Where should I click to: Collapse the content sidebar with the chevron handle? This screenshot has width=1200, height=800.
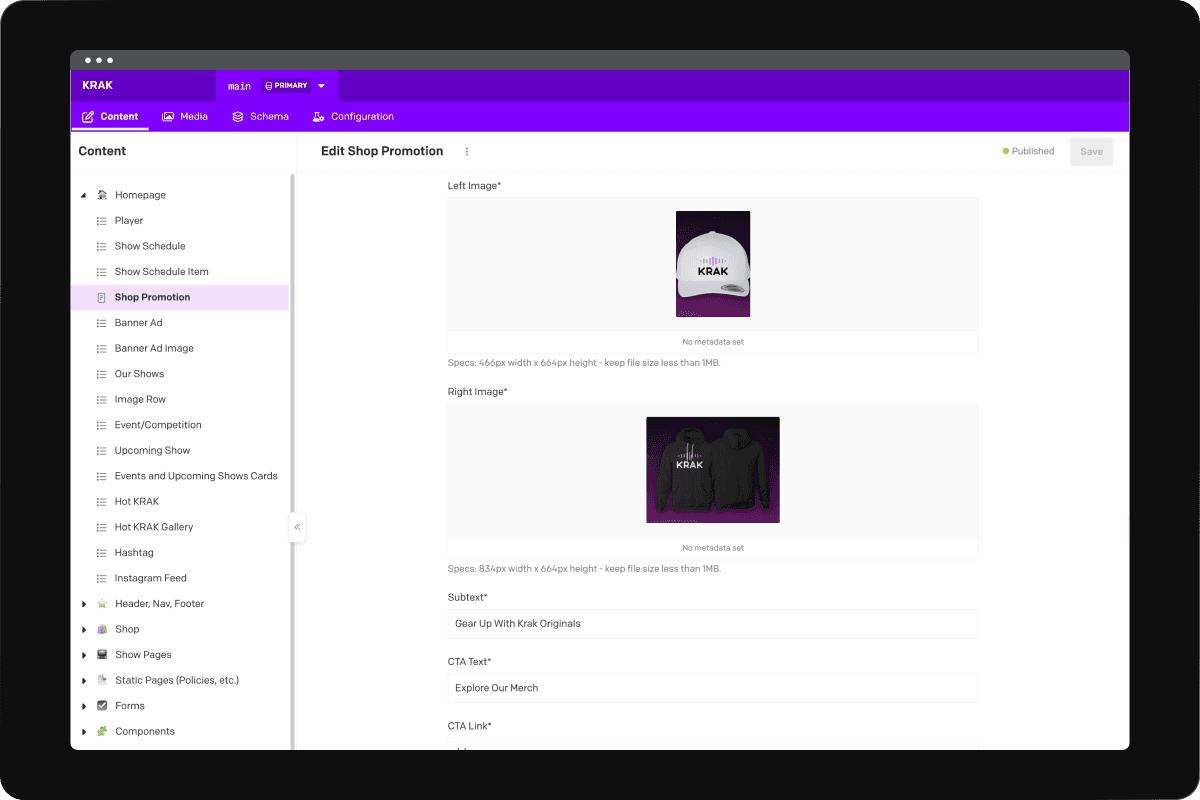click(297, 527)
